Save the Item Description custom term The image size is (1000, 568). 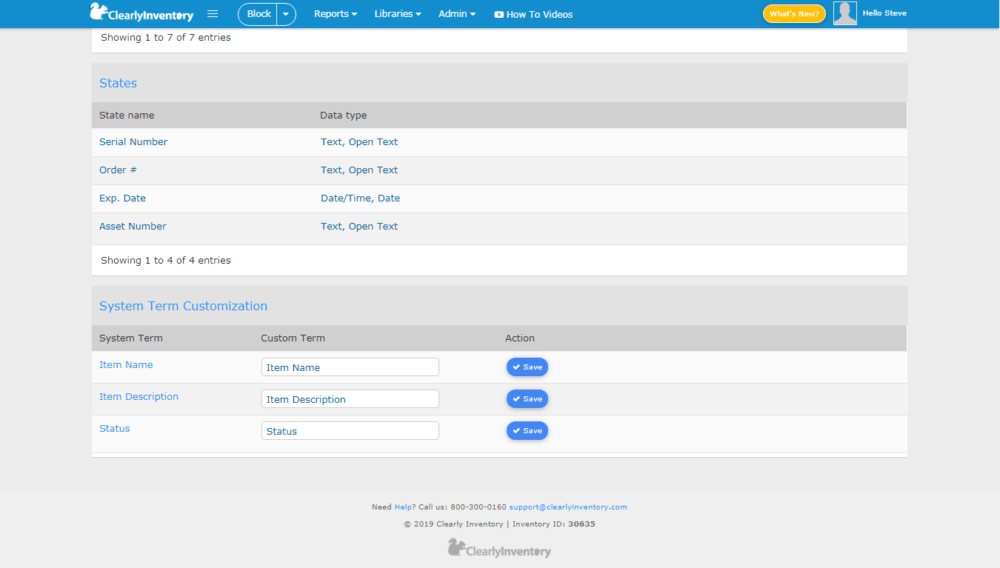[x=527, y=399]
